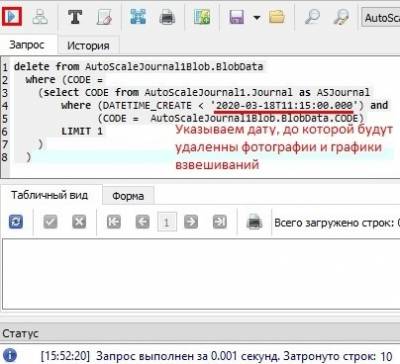Click the green table export icon
The width and height of the screenshot is (400, 364).
202,16
